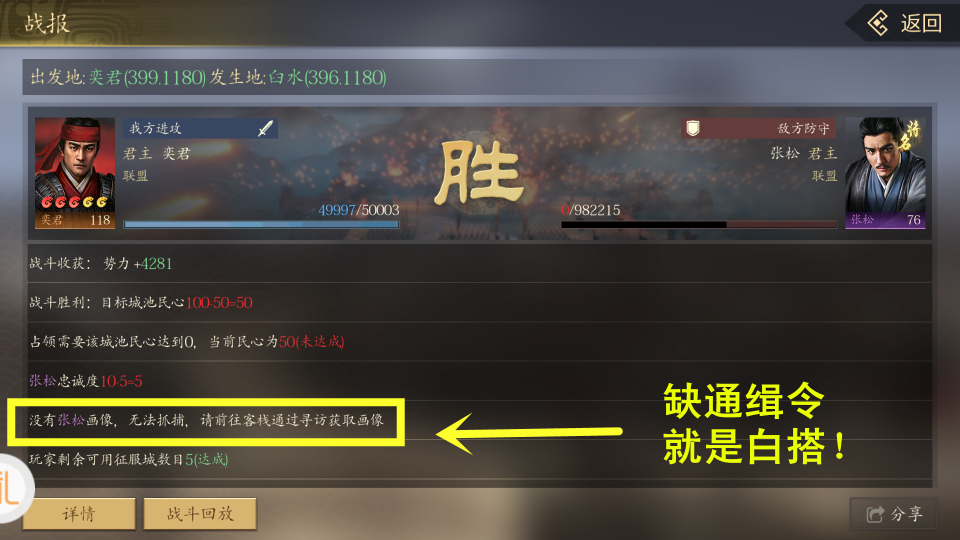Click the purple 张松 name in capture message
The image size is (960, 540).
coord(71,420)
